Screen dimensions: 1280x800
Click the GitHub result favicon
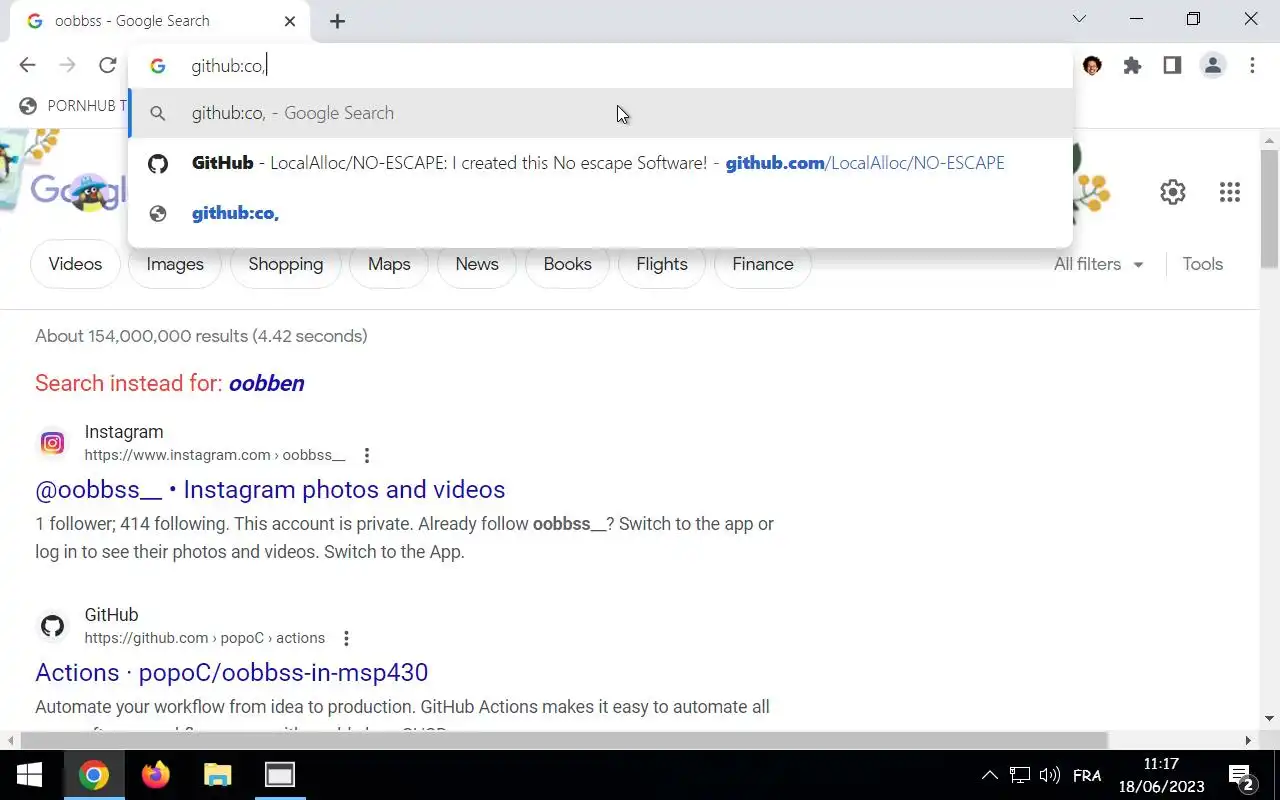point(53,626)
